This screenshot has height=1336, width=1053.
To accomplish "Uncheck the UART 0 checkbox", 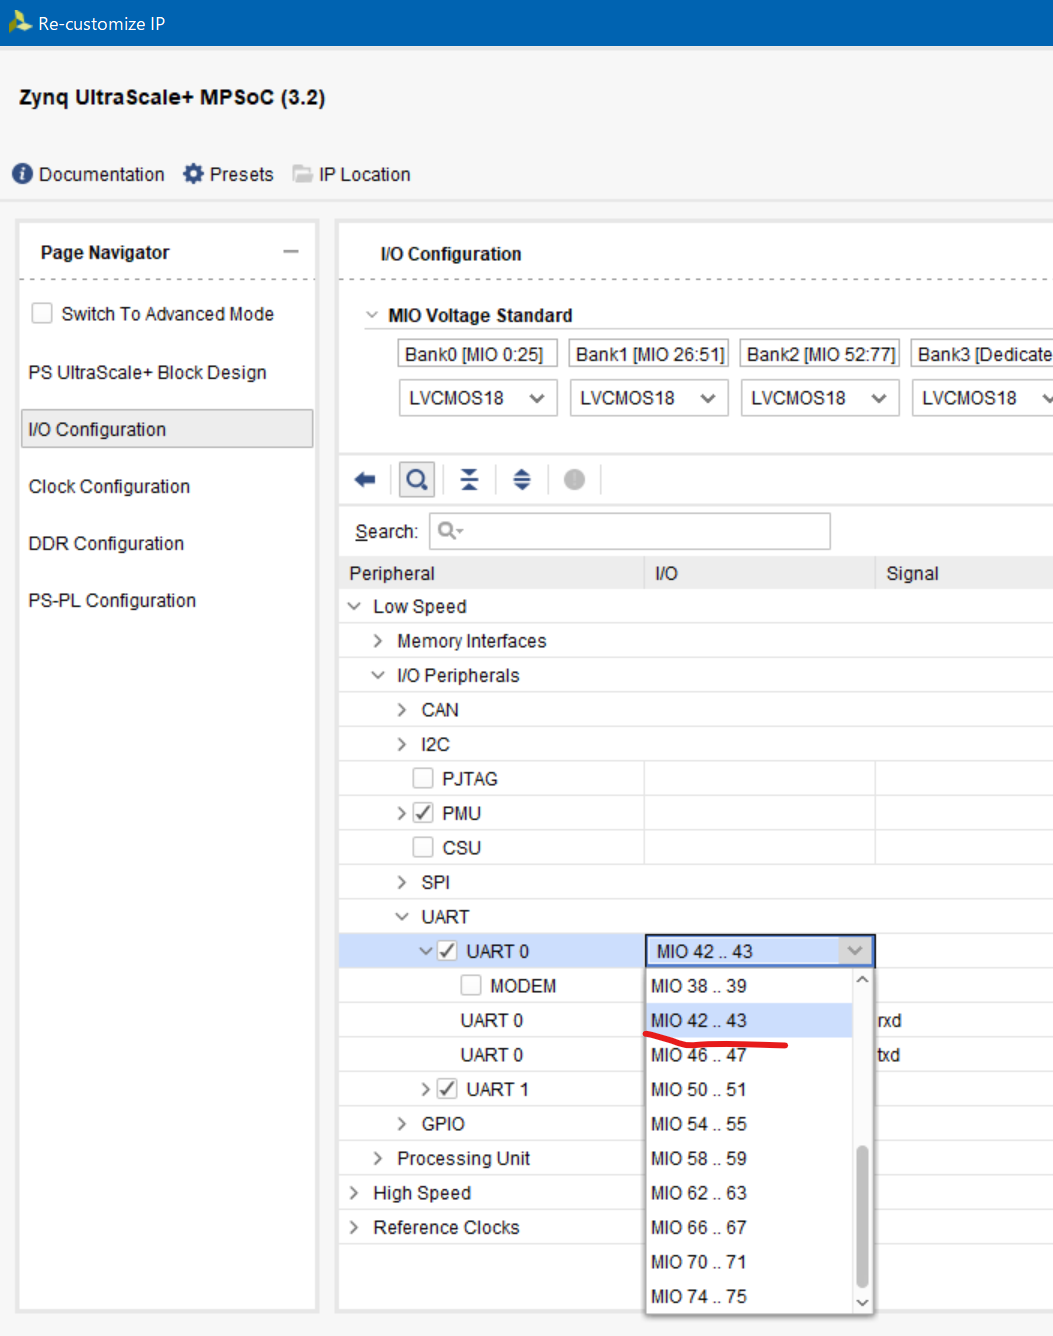I will click(447, 951).
